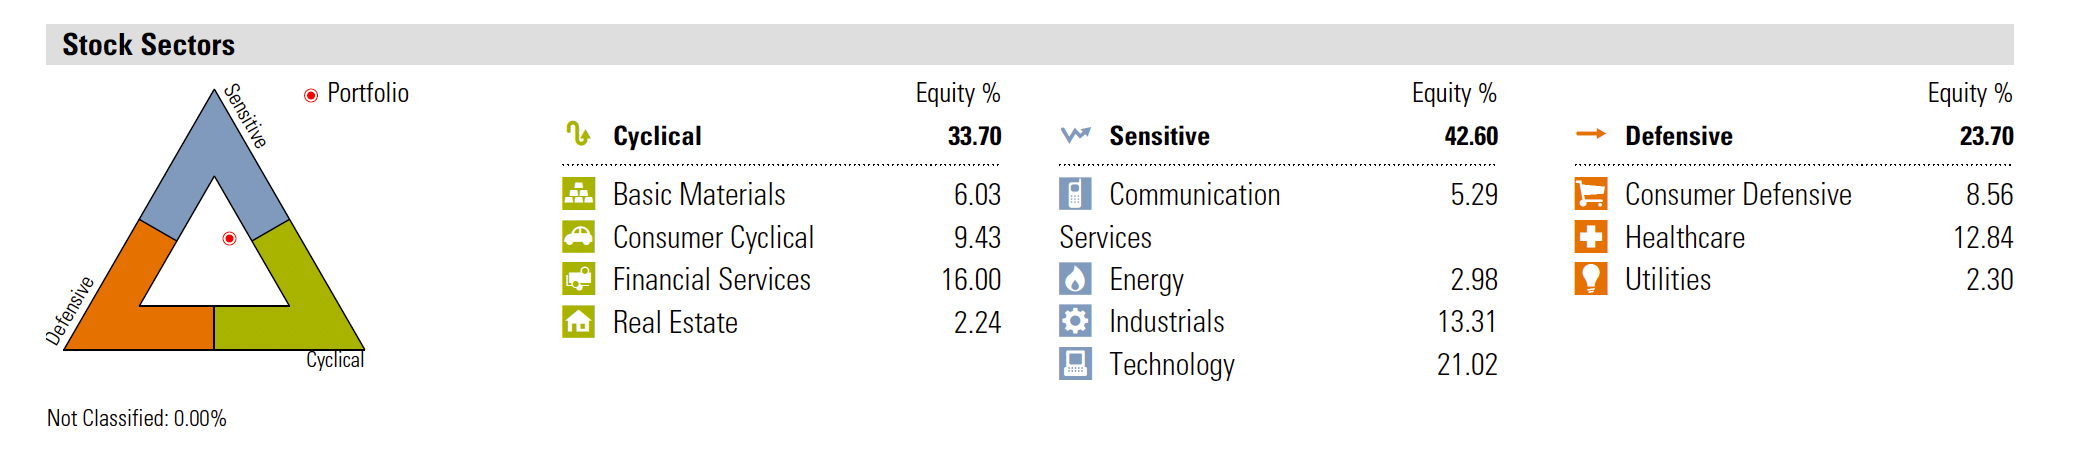
Task: Click the Communication Services phone icon
Action: (x=1075, y=194)
